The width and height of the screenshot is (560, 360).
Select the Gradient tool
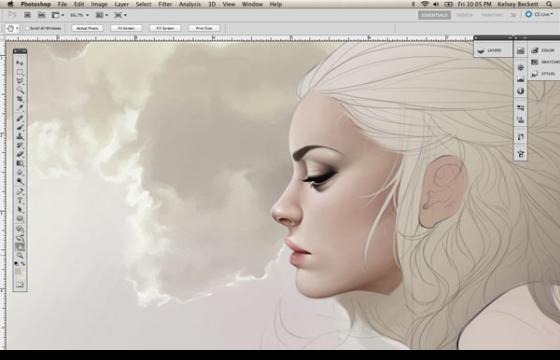[20, 163]
